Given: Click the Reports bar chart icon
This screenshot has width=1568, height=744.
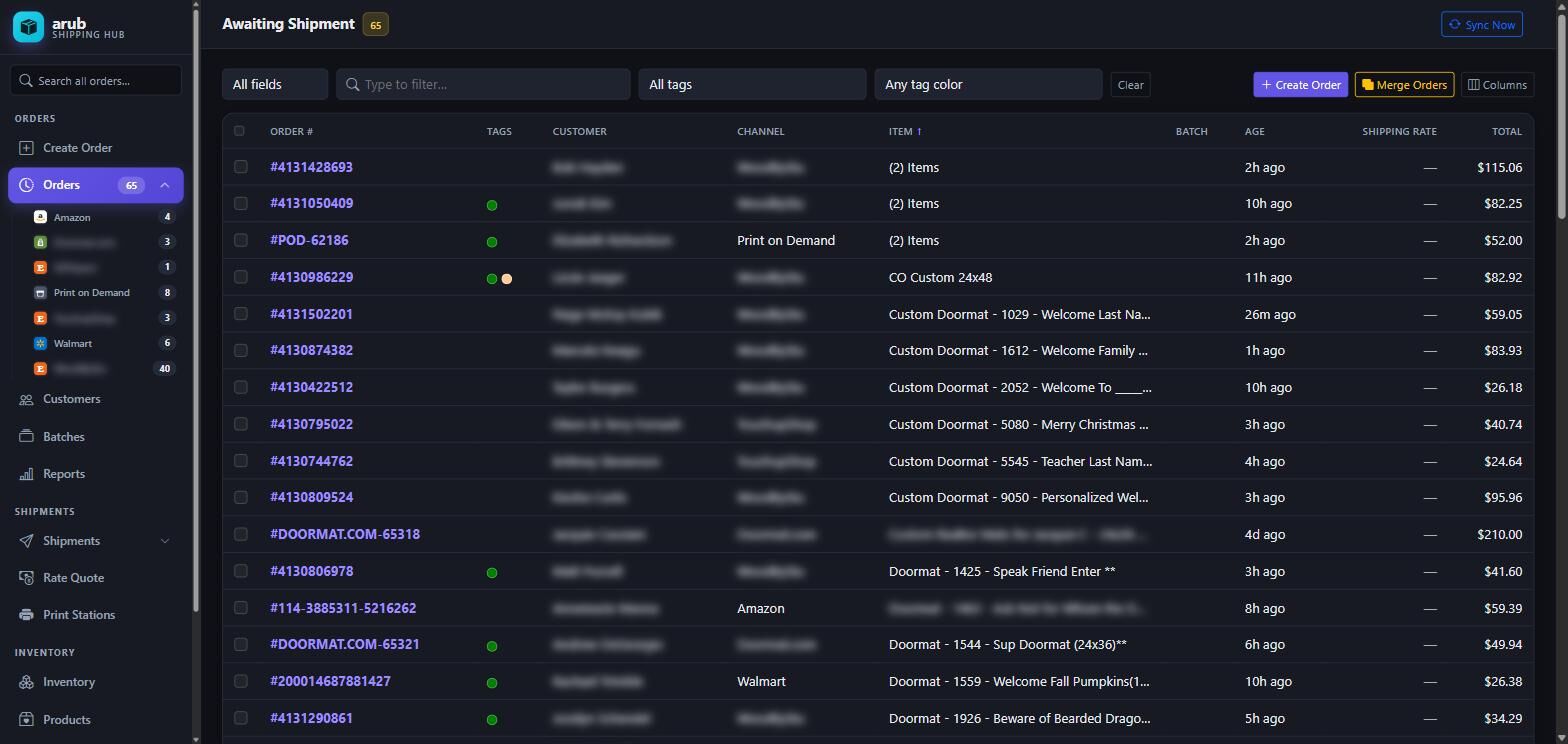Looking at the screenshot, I should click(x=26, y=474).
